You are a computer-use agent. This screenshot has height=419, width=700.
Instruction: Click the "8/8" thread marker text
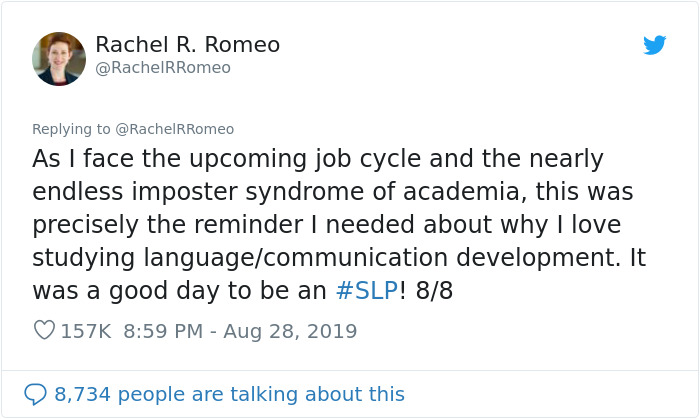coord(434,291)
